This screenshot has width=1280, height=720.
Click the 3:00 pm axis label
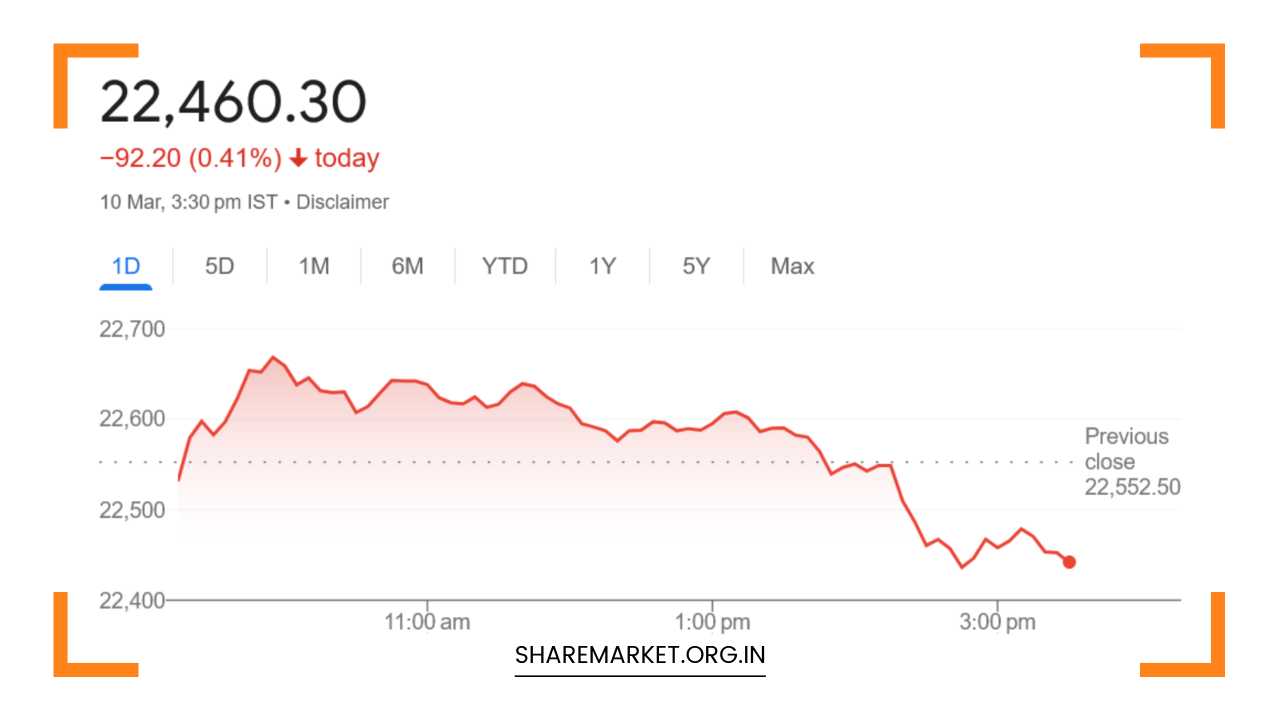point(997,622)
